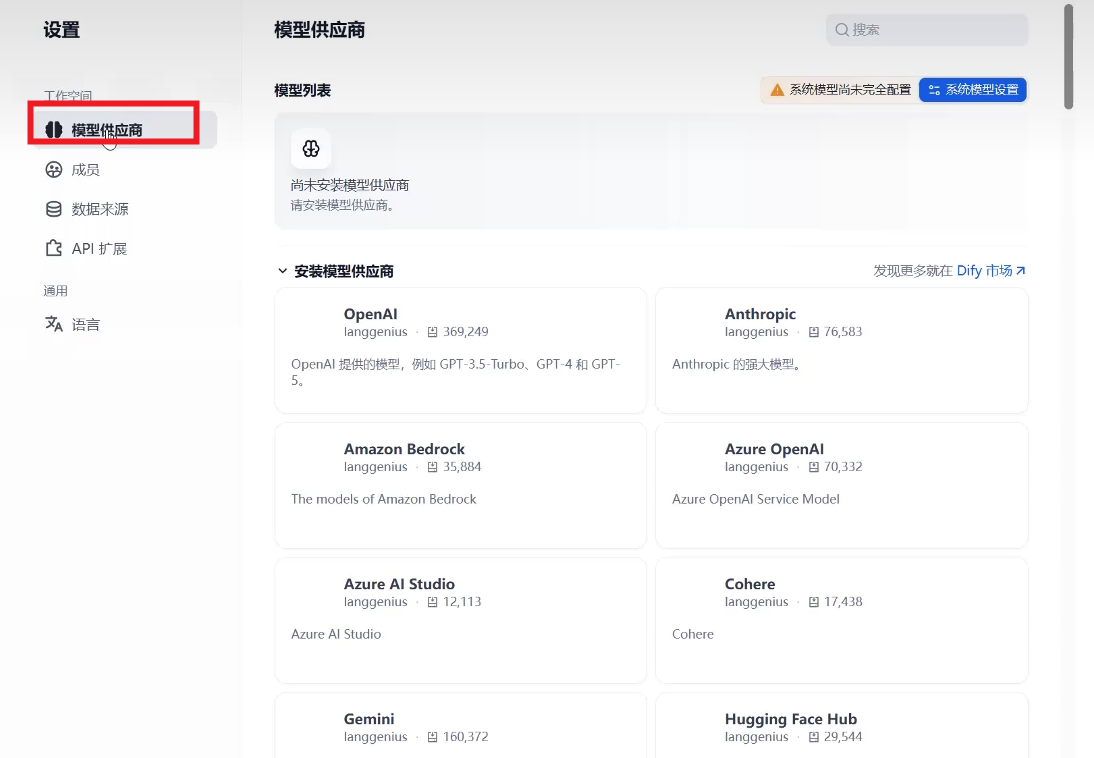Click the install count icon on Hugging Face Hub card
Screen dimensions: 1094x758
[x=814, y=737]
